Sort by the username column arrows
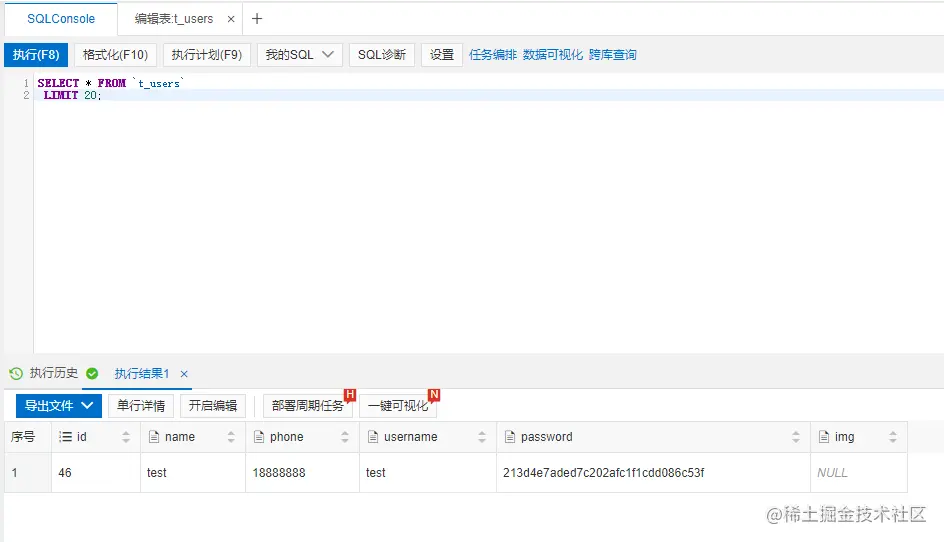This screenshot has height=542, width=944. pyautogui.click(x=482, y=437)
